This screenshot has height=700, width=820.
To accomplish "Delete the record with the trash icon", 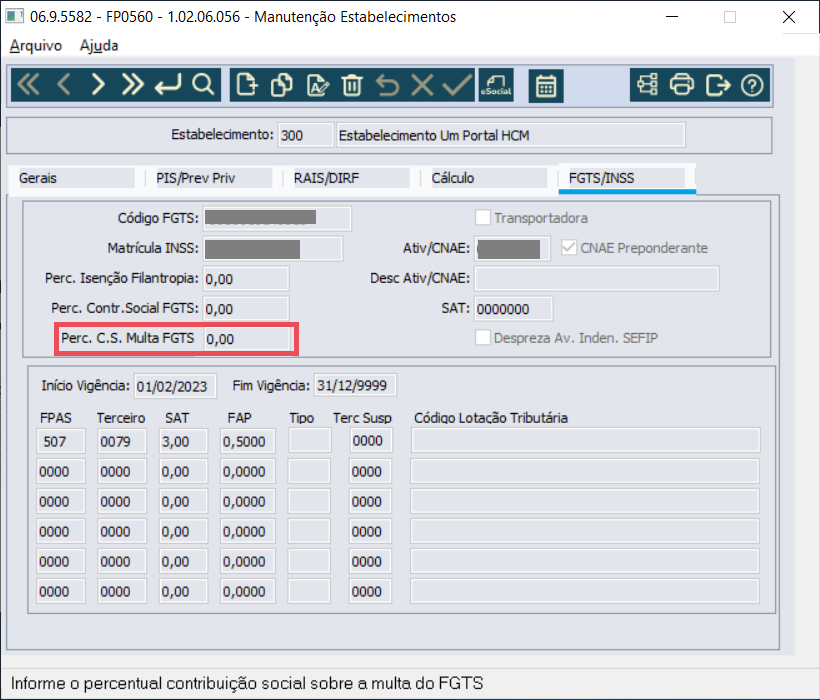I will [352, 84].
